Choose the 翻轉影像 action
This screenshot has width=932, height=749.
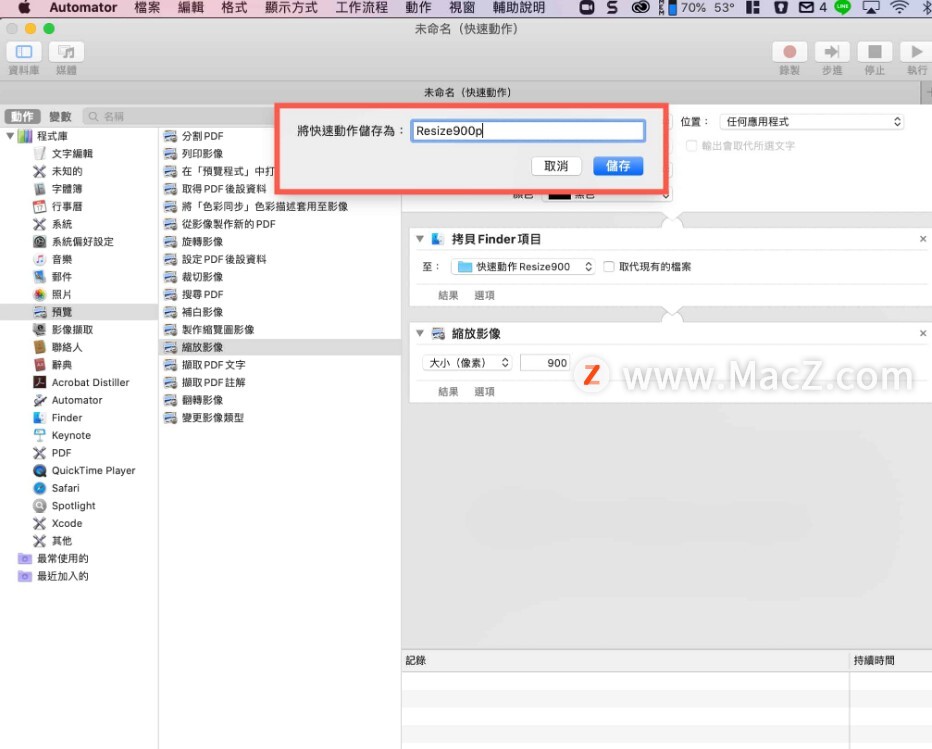pos(202,400)
